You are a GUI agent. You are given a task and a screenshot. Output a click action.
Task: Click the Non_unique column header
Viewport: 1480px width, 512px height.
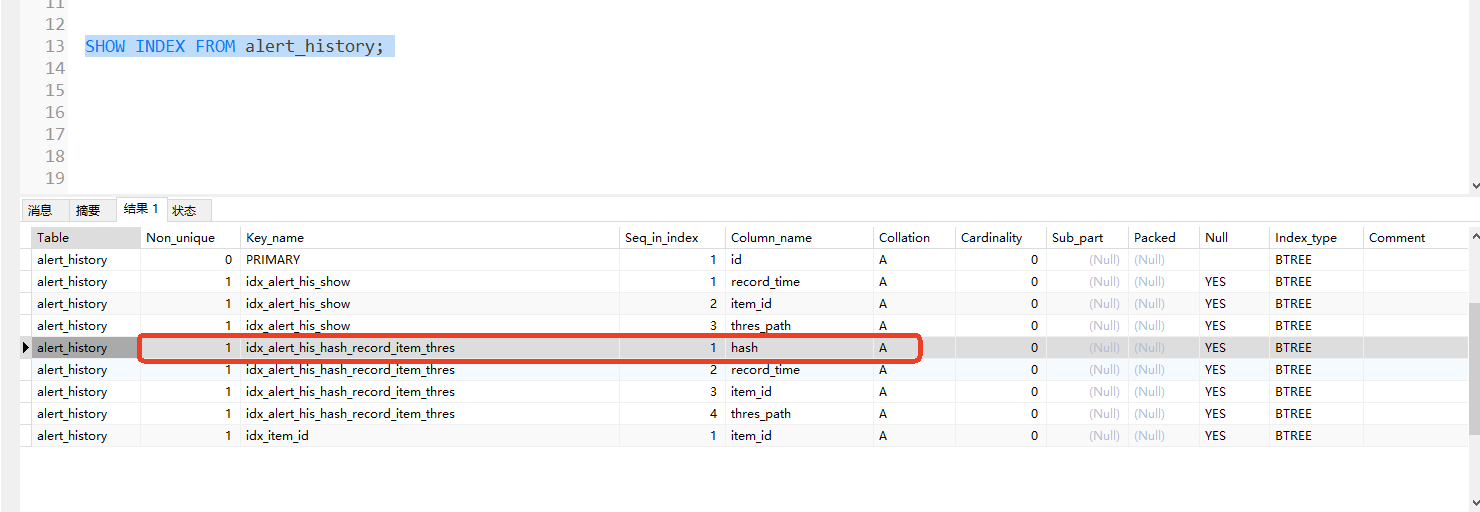click(x=190, y=238)
